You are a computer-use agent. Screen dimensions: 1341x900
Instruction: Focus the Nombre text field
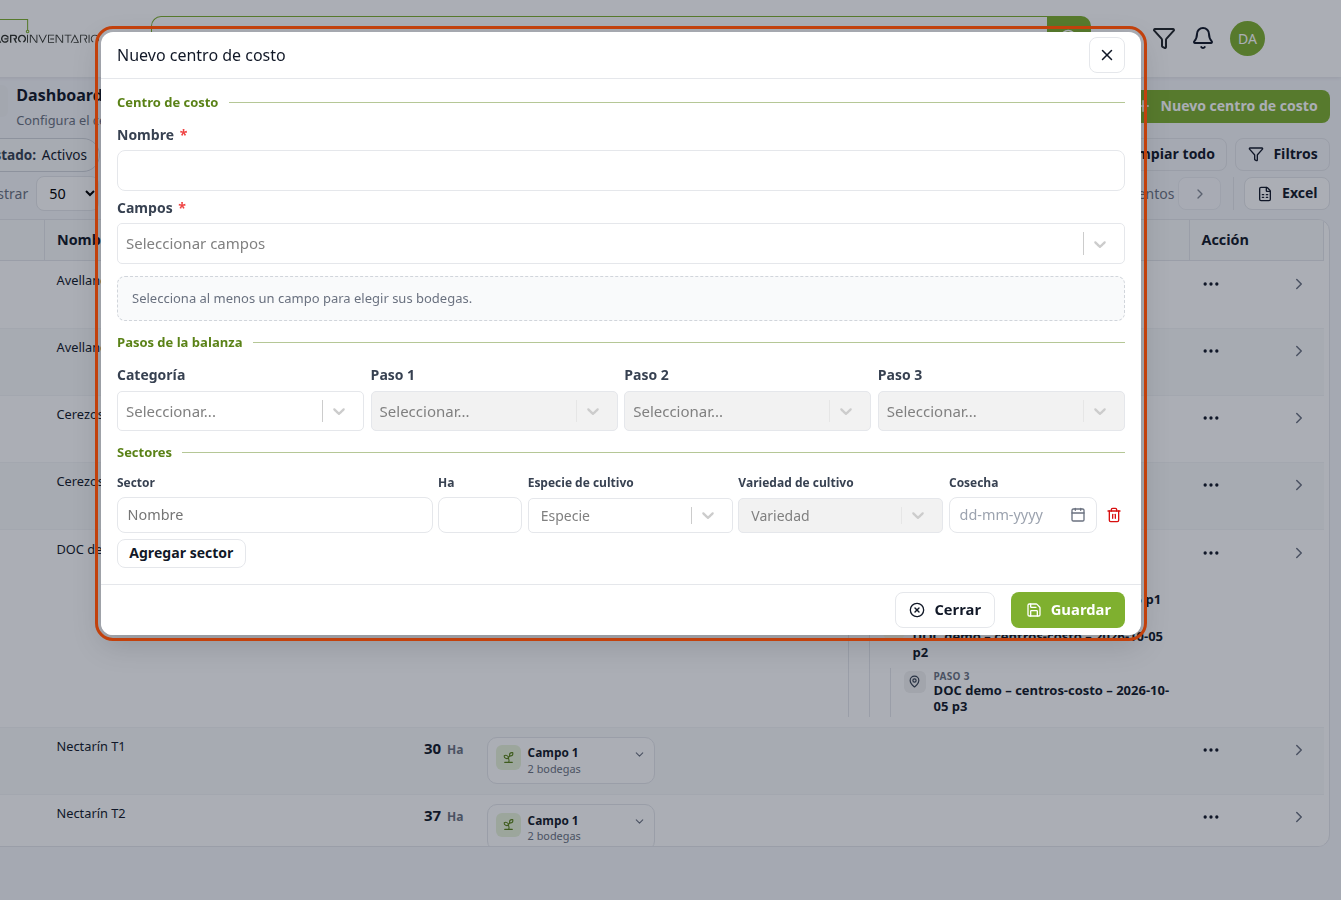[x=621, y=171]
